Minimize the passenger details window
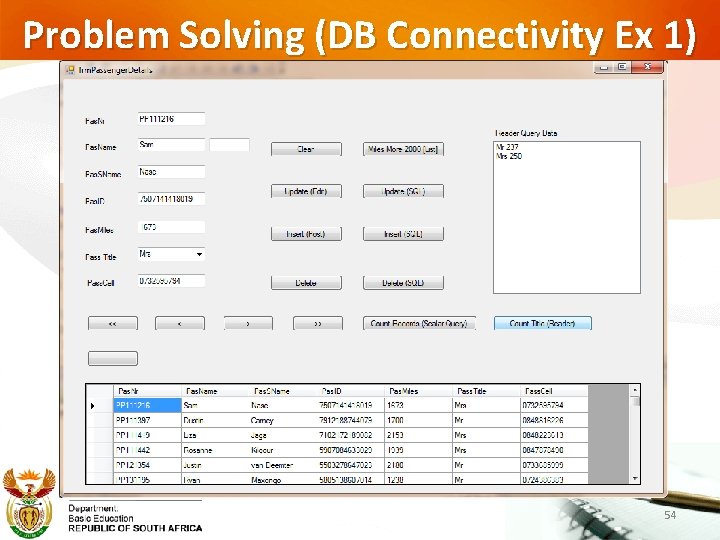 click(x=604, y=67)
